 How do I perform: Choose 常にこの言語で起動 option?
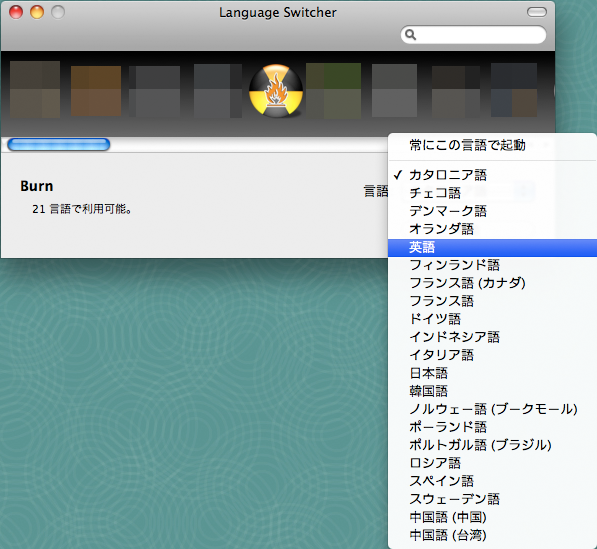492,145
